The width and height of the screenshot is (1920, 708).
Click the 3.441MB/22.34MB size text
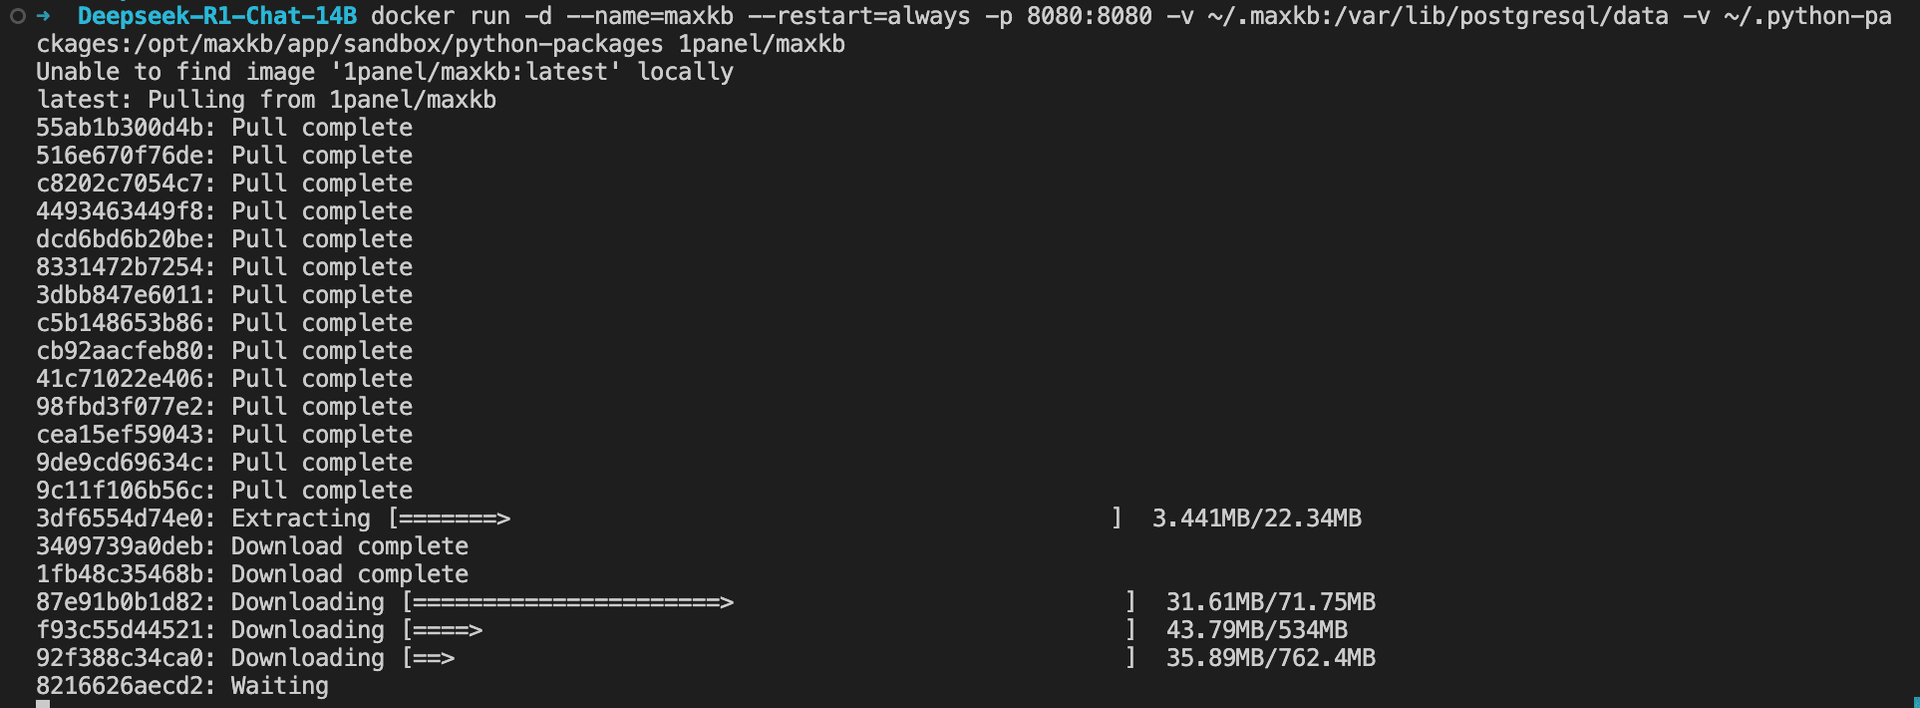(1257, 518)
